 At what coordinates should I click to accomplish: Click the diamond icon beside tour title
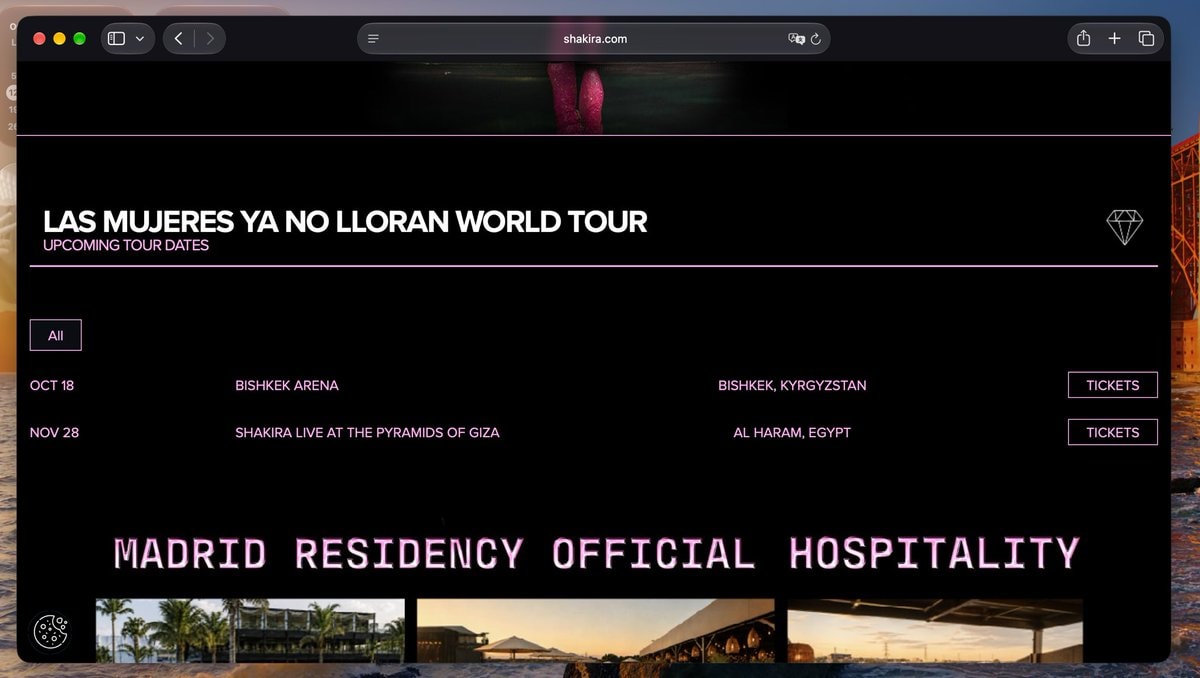coord(1124,227)
